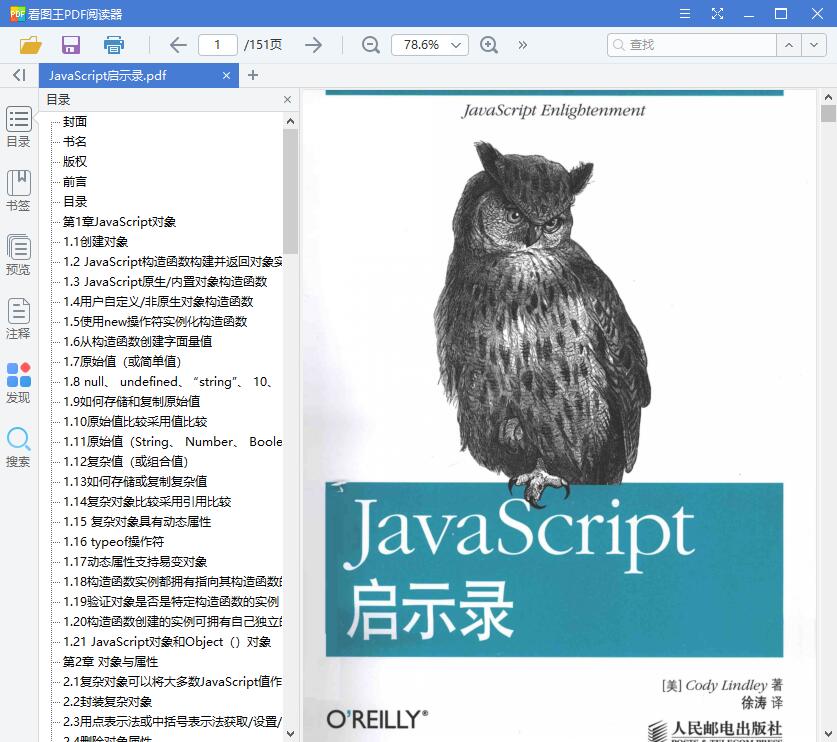This screenshot has height=742, width=837.
Task: Click the outline scrollbar up arrow
Action: [x=290, y=121]
